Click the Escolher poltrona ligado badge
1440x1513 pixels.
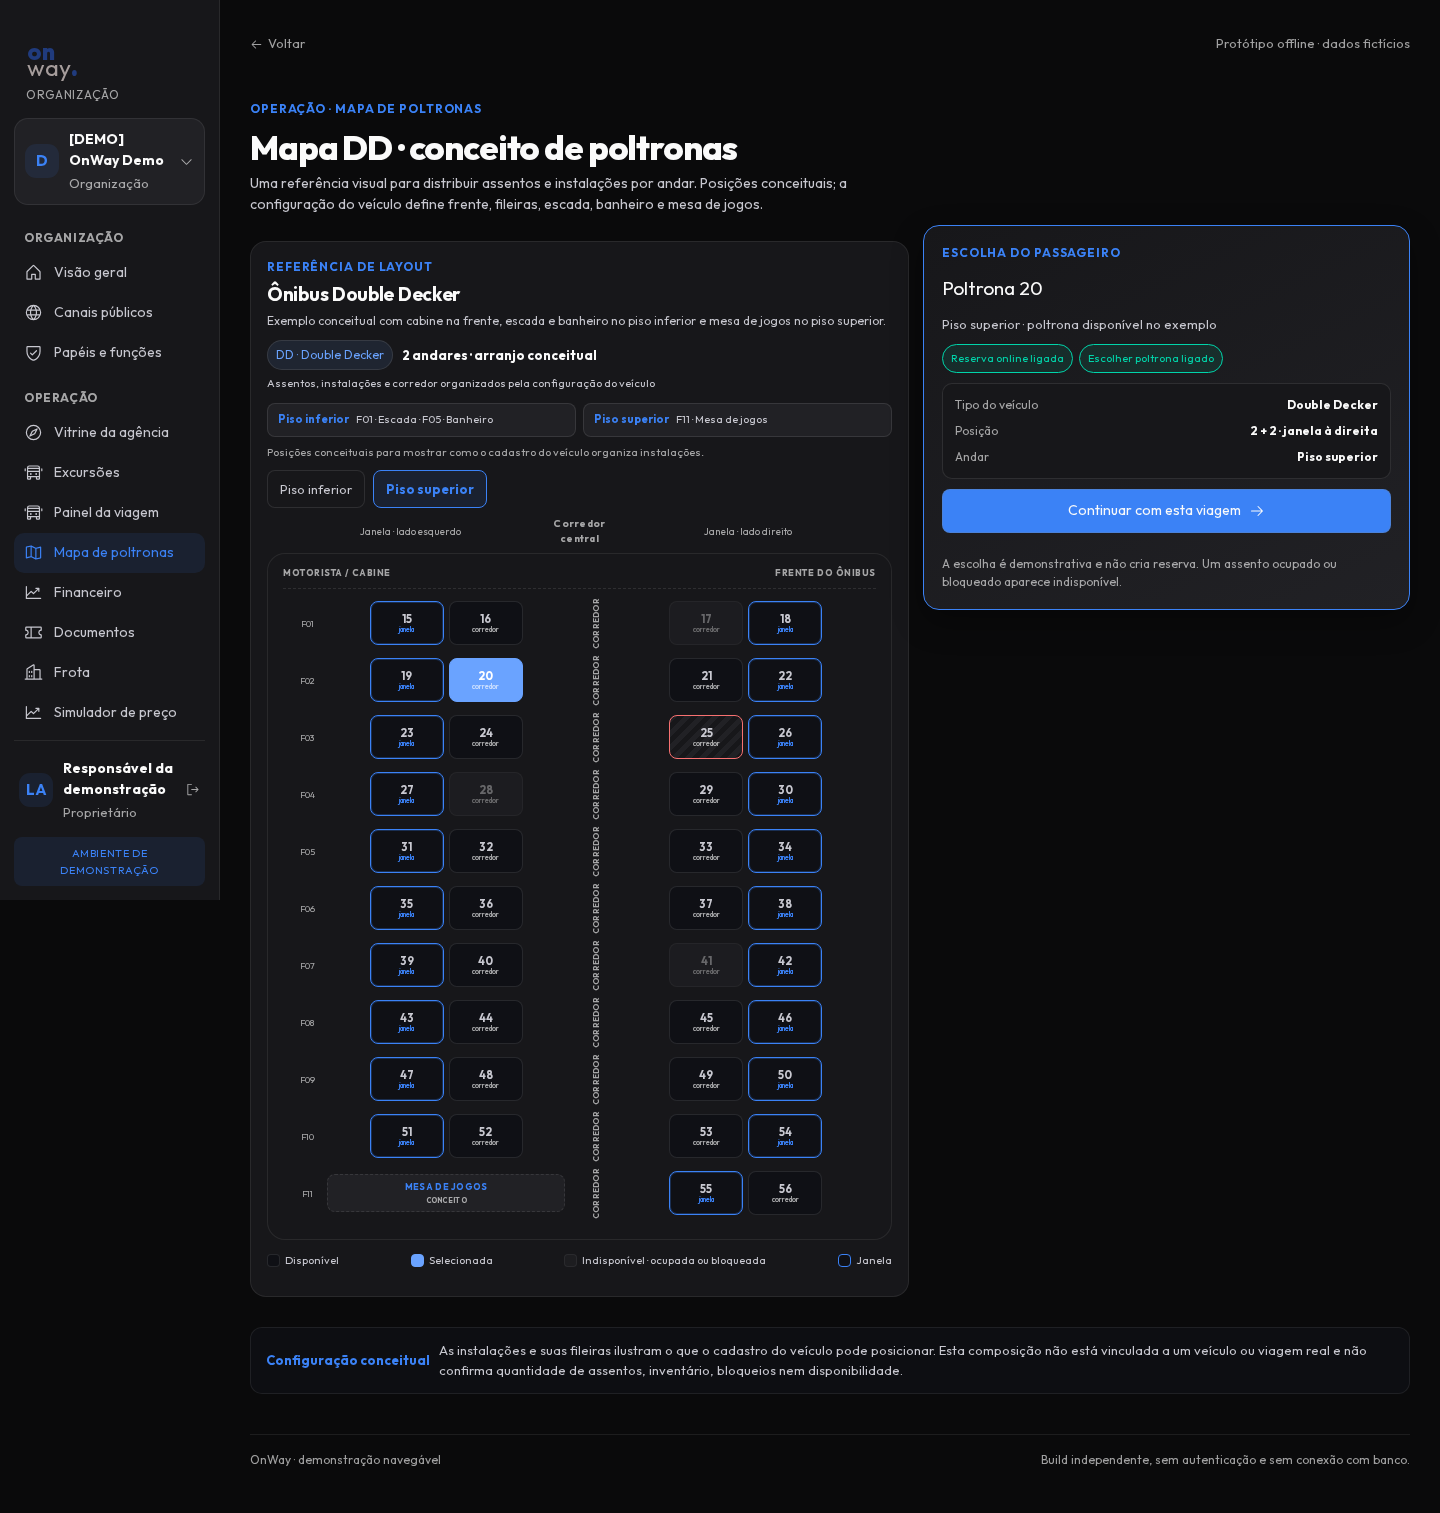tap(1151, 359)
